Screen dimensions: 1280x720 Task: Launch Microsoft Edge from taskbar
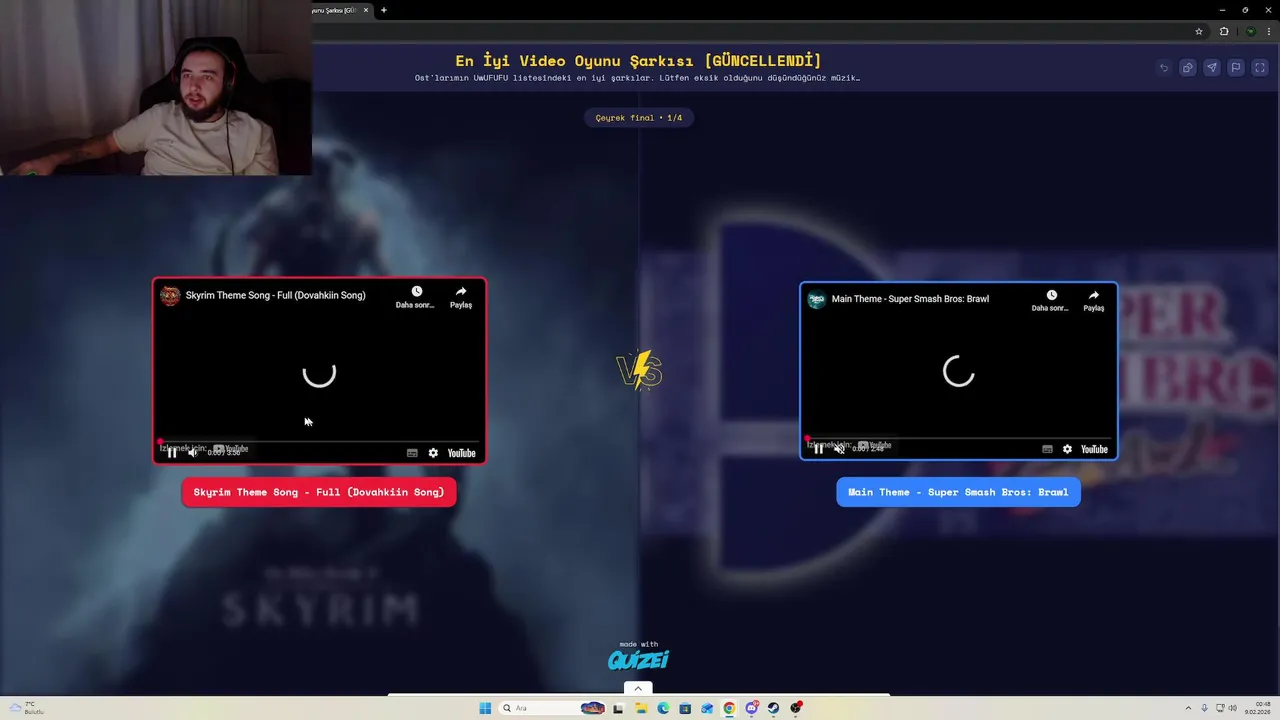point(662,708)
